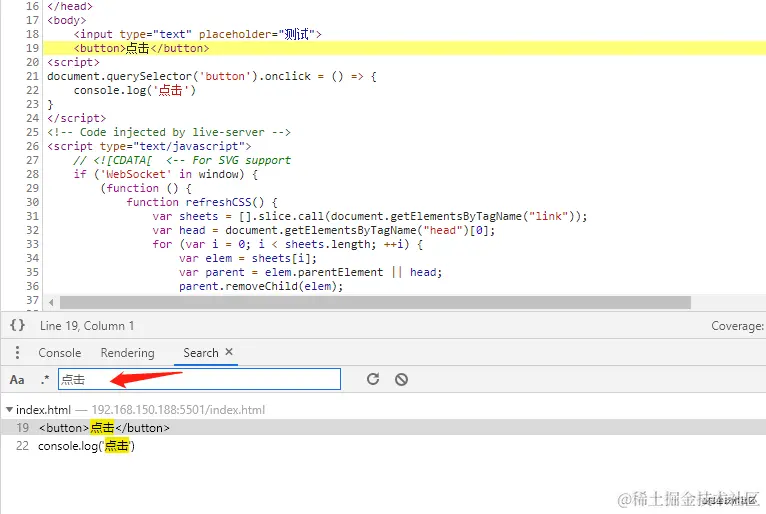The width and height of the screenshot is (766, 514).
Task: Refresh the search results
Action: [x=373, y=379]
